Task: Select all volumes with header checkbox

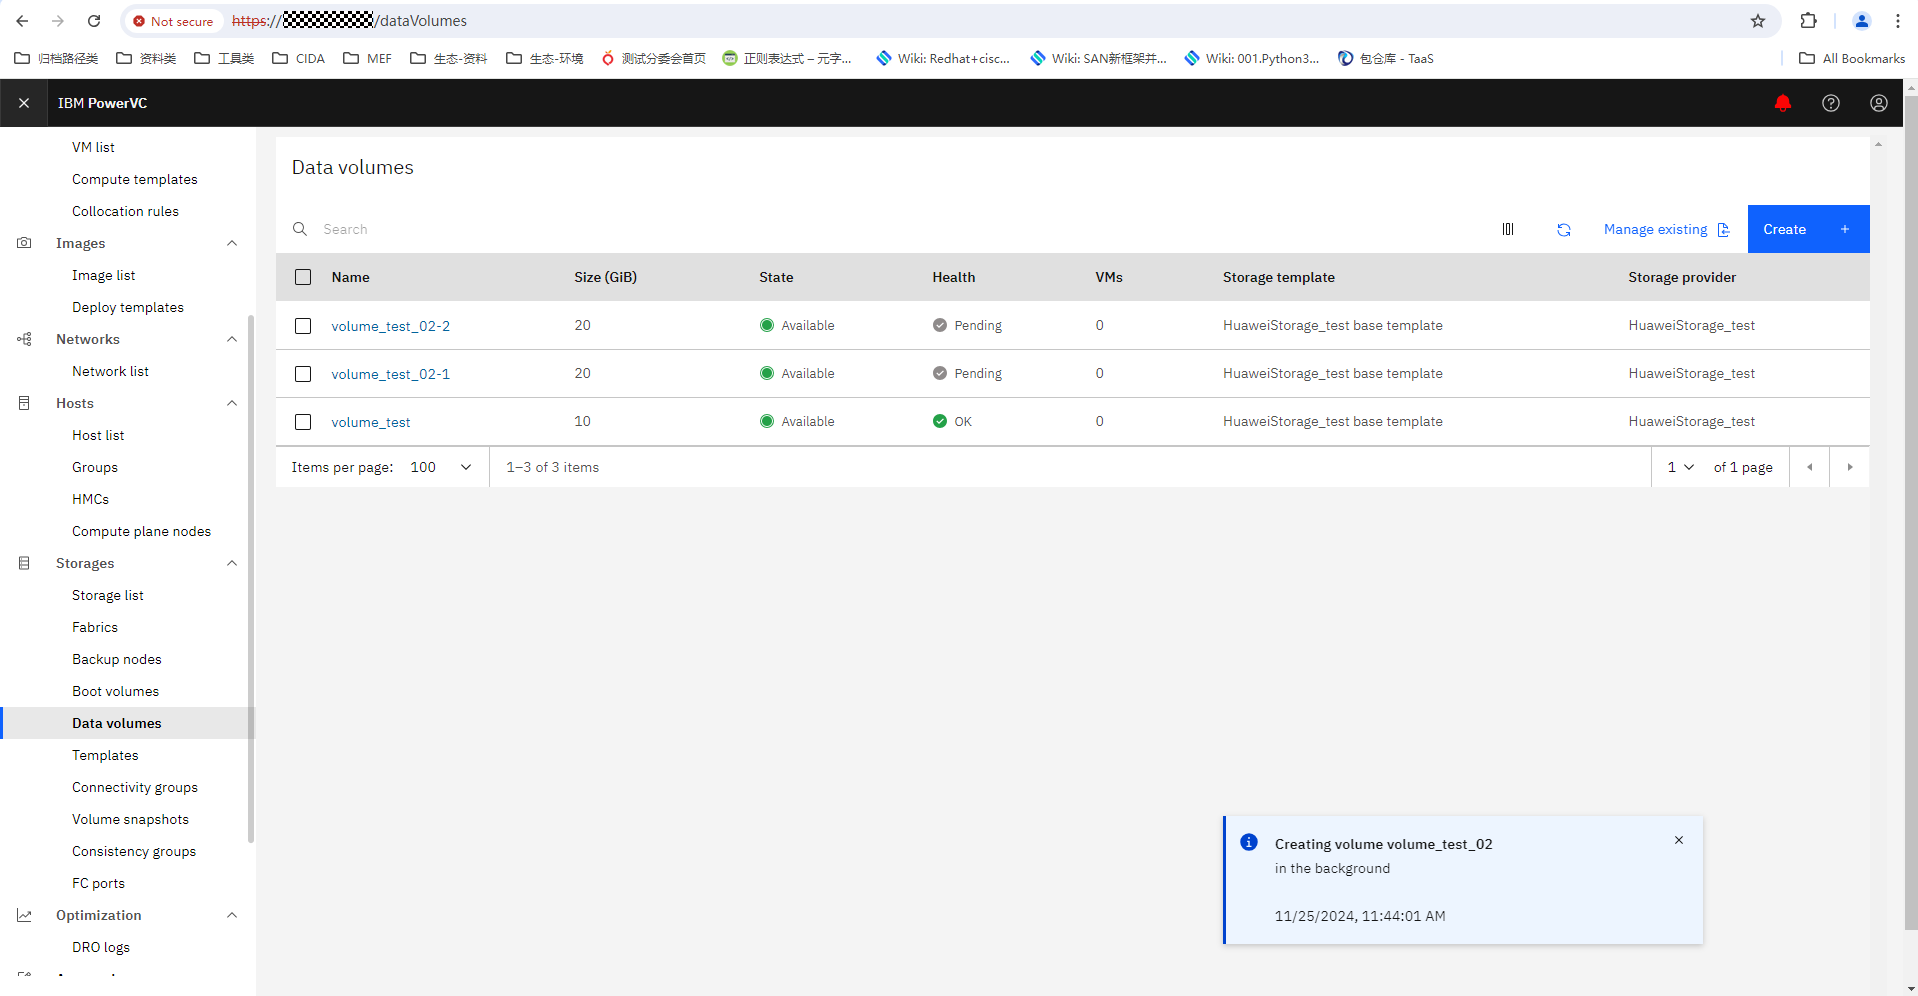Action: (303, 277)
